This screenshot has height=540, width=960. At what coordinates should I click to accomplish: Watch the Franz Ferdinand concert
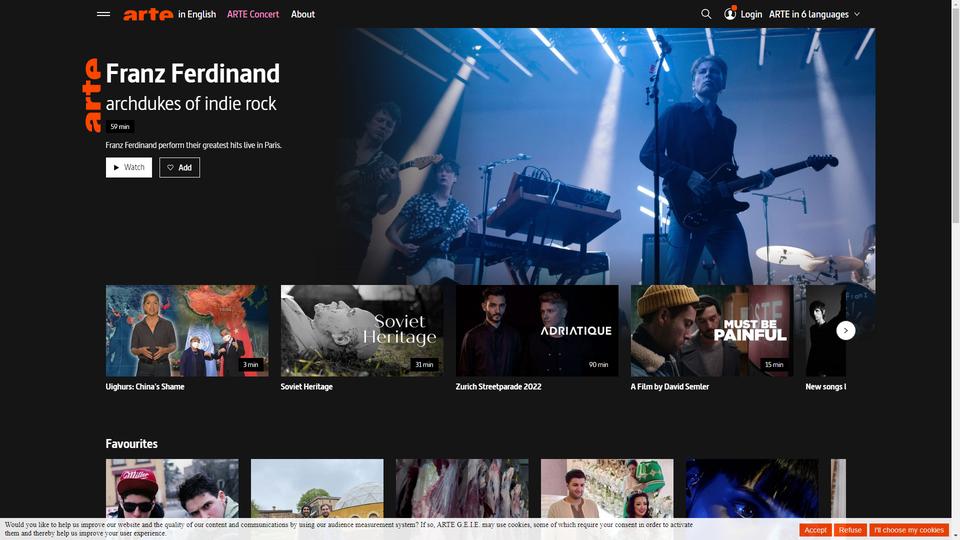(129, 167)
